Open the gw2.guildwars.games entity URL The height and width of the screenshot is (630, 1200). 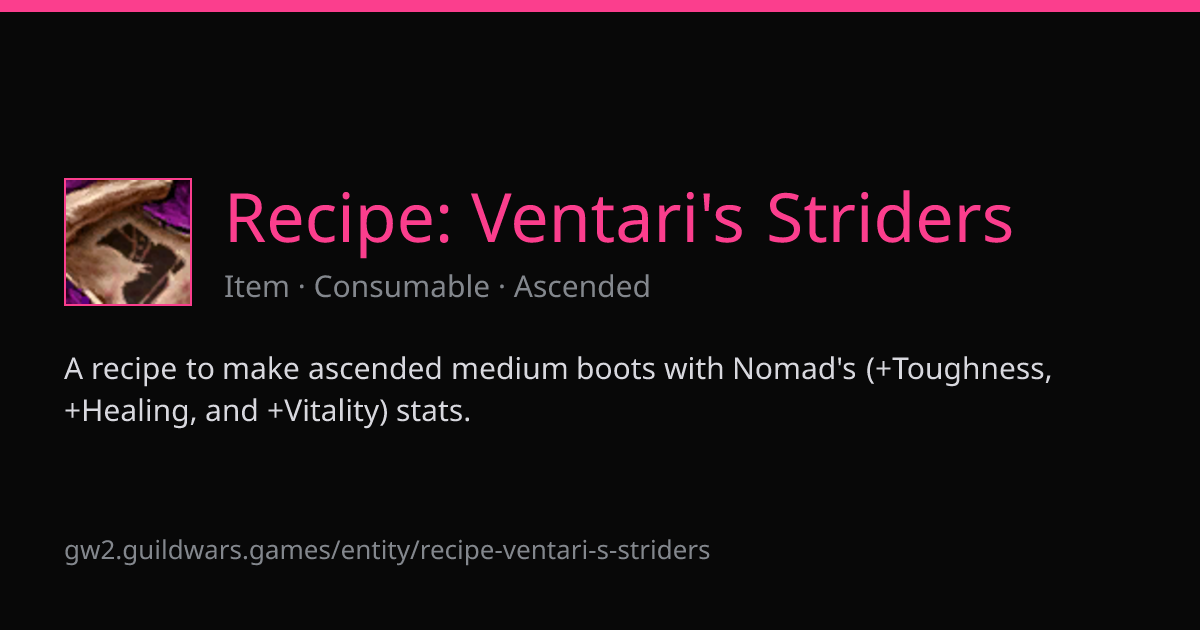coord(387,550)
